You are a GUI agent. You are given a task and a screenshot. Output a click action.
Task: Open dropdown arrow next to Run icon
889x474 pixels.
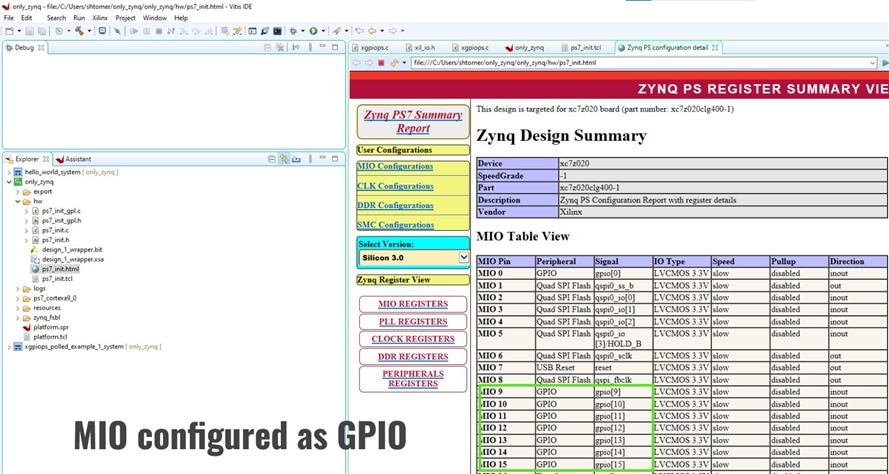pyautogui.click(x=323, y=31)
